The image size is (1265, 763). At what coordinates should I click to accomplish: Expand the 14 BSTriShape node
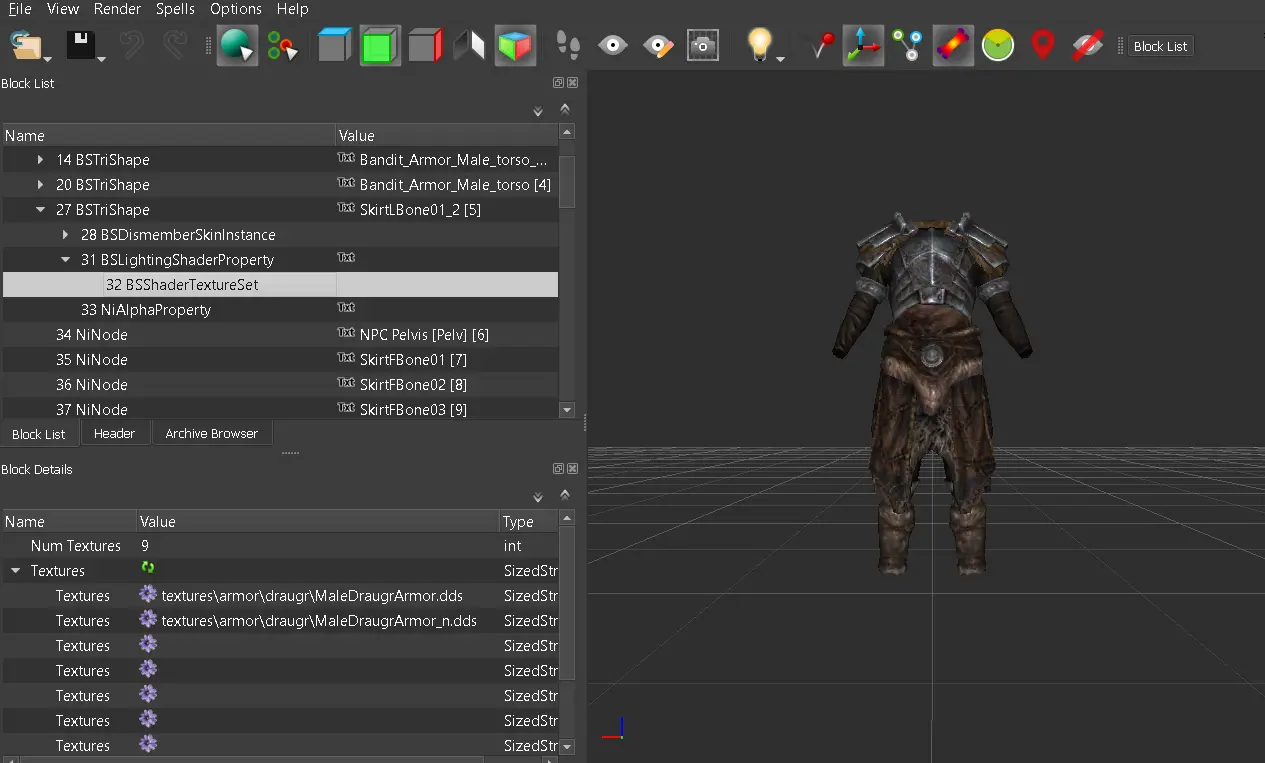[40, 160]
